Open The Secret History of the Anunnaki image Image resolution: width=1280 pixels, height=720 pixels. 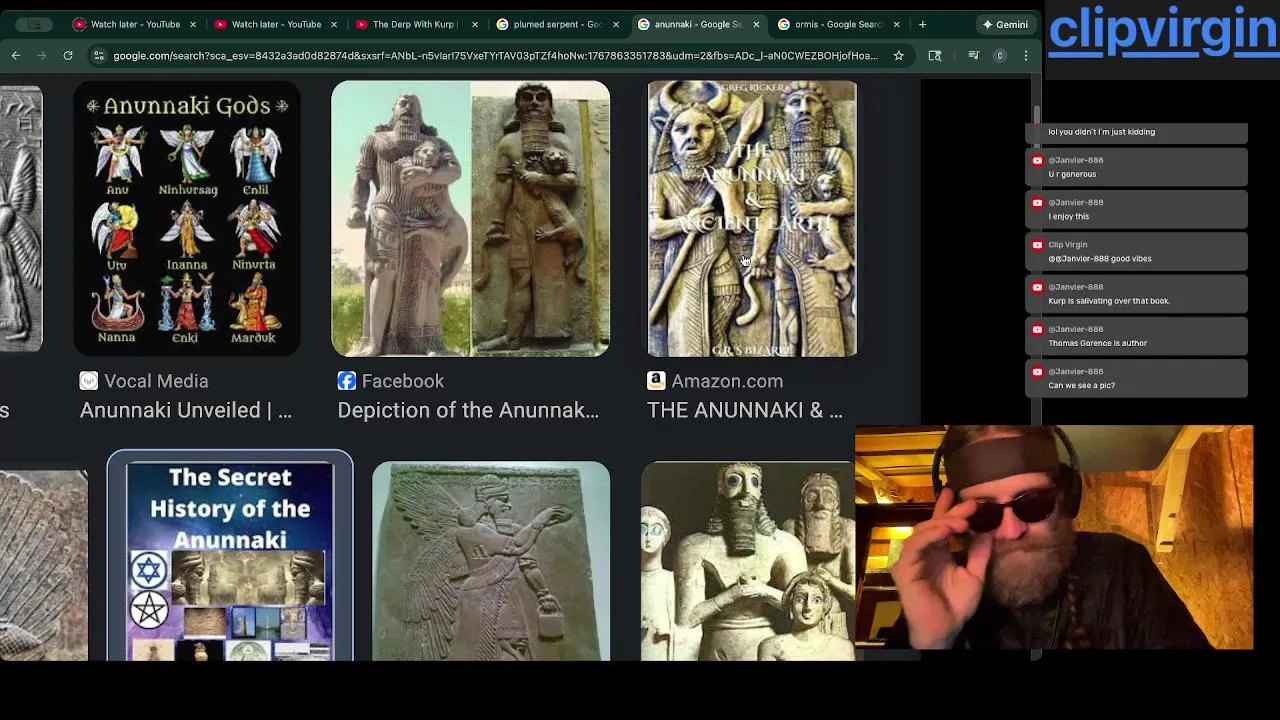point(230,560)
